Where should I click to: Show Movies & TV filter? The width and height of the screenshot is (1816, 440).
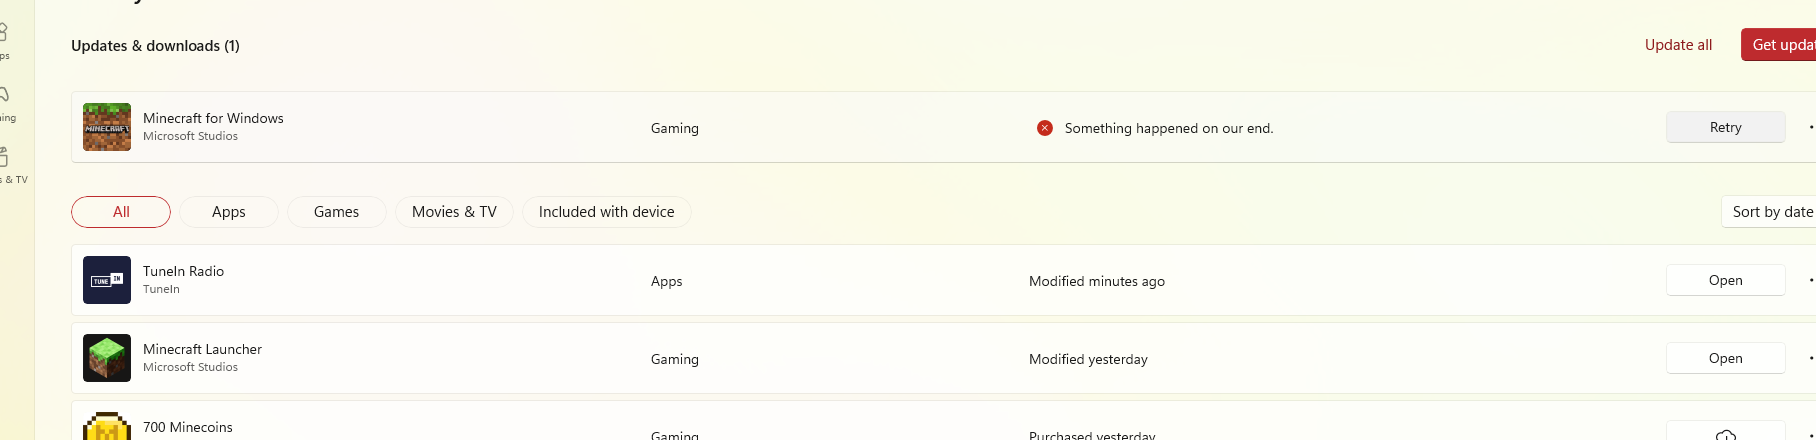point(454,212)
